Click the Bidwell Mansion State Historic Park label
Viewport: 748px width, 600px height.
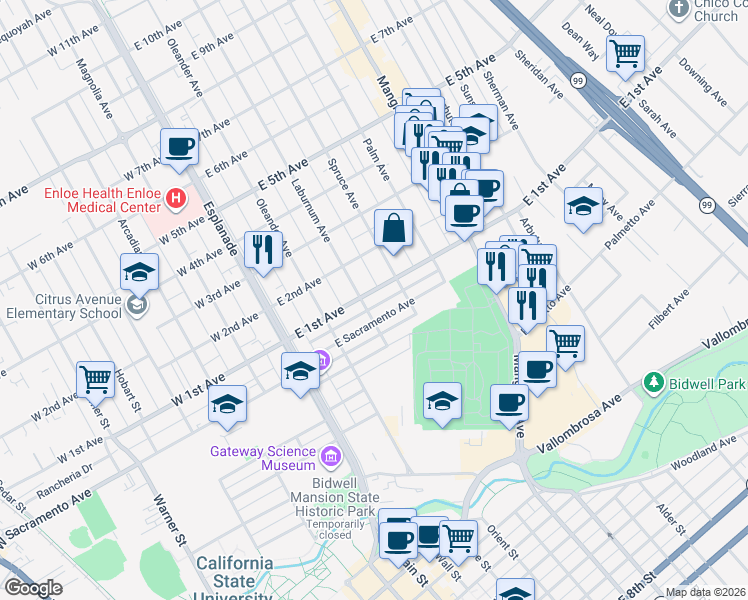tap(335, 497)
